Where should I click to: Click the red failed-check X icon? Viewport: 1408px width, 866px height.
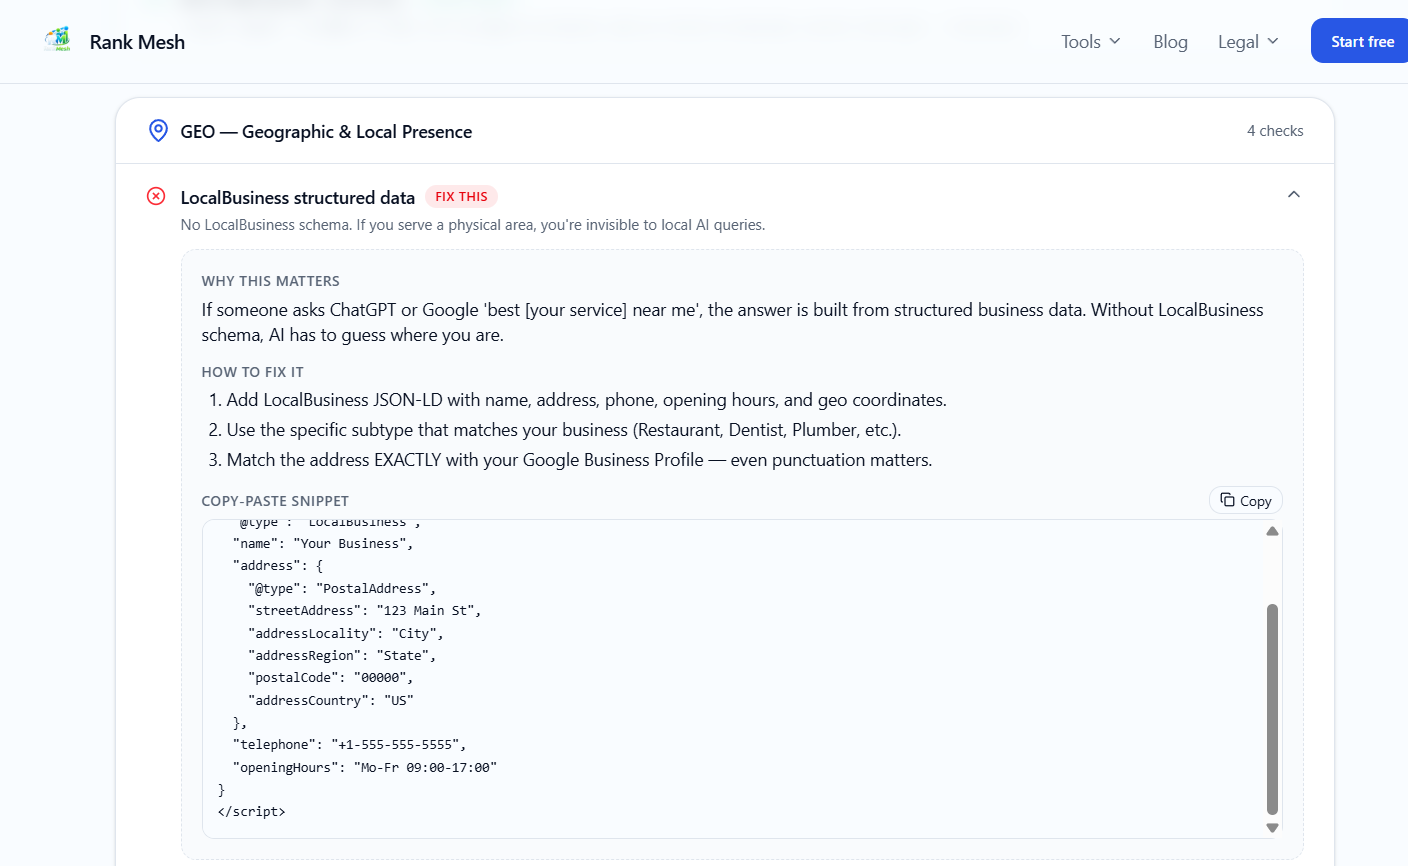click(x=156, y=196)
